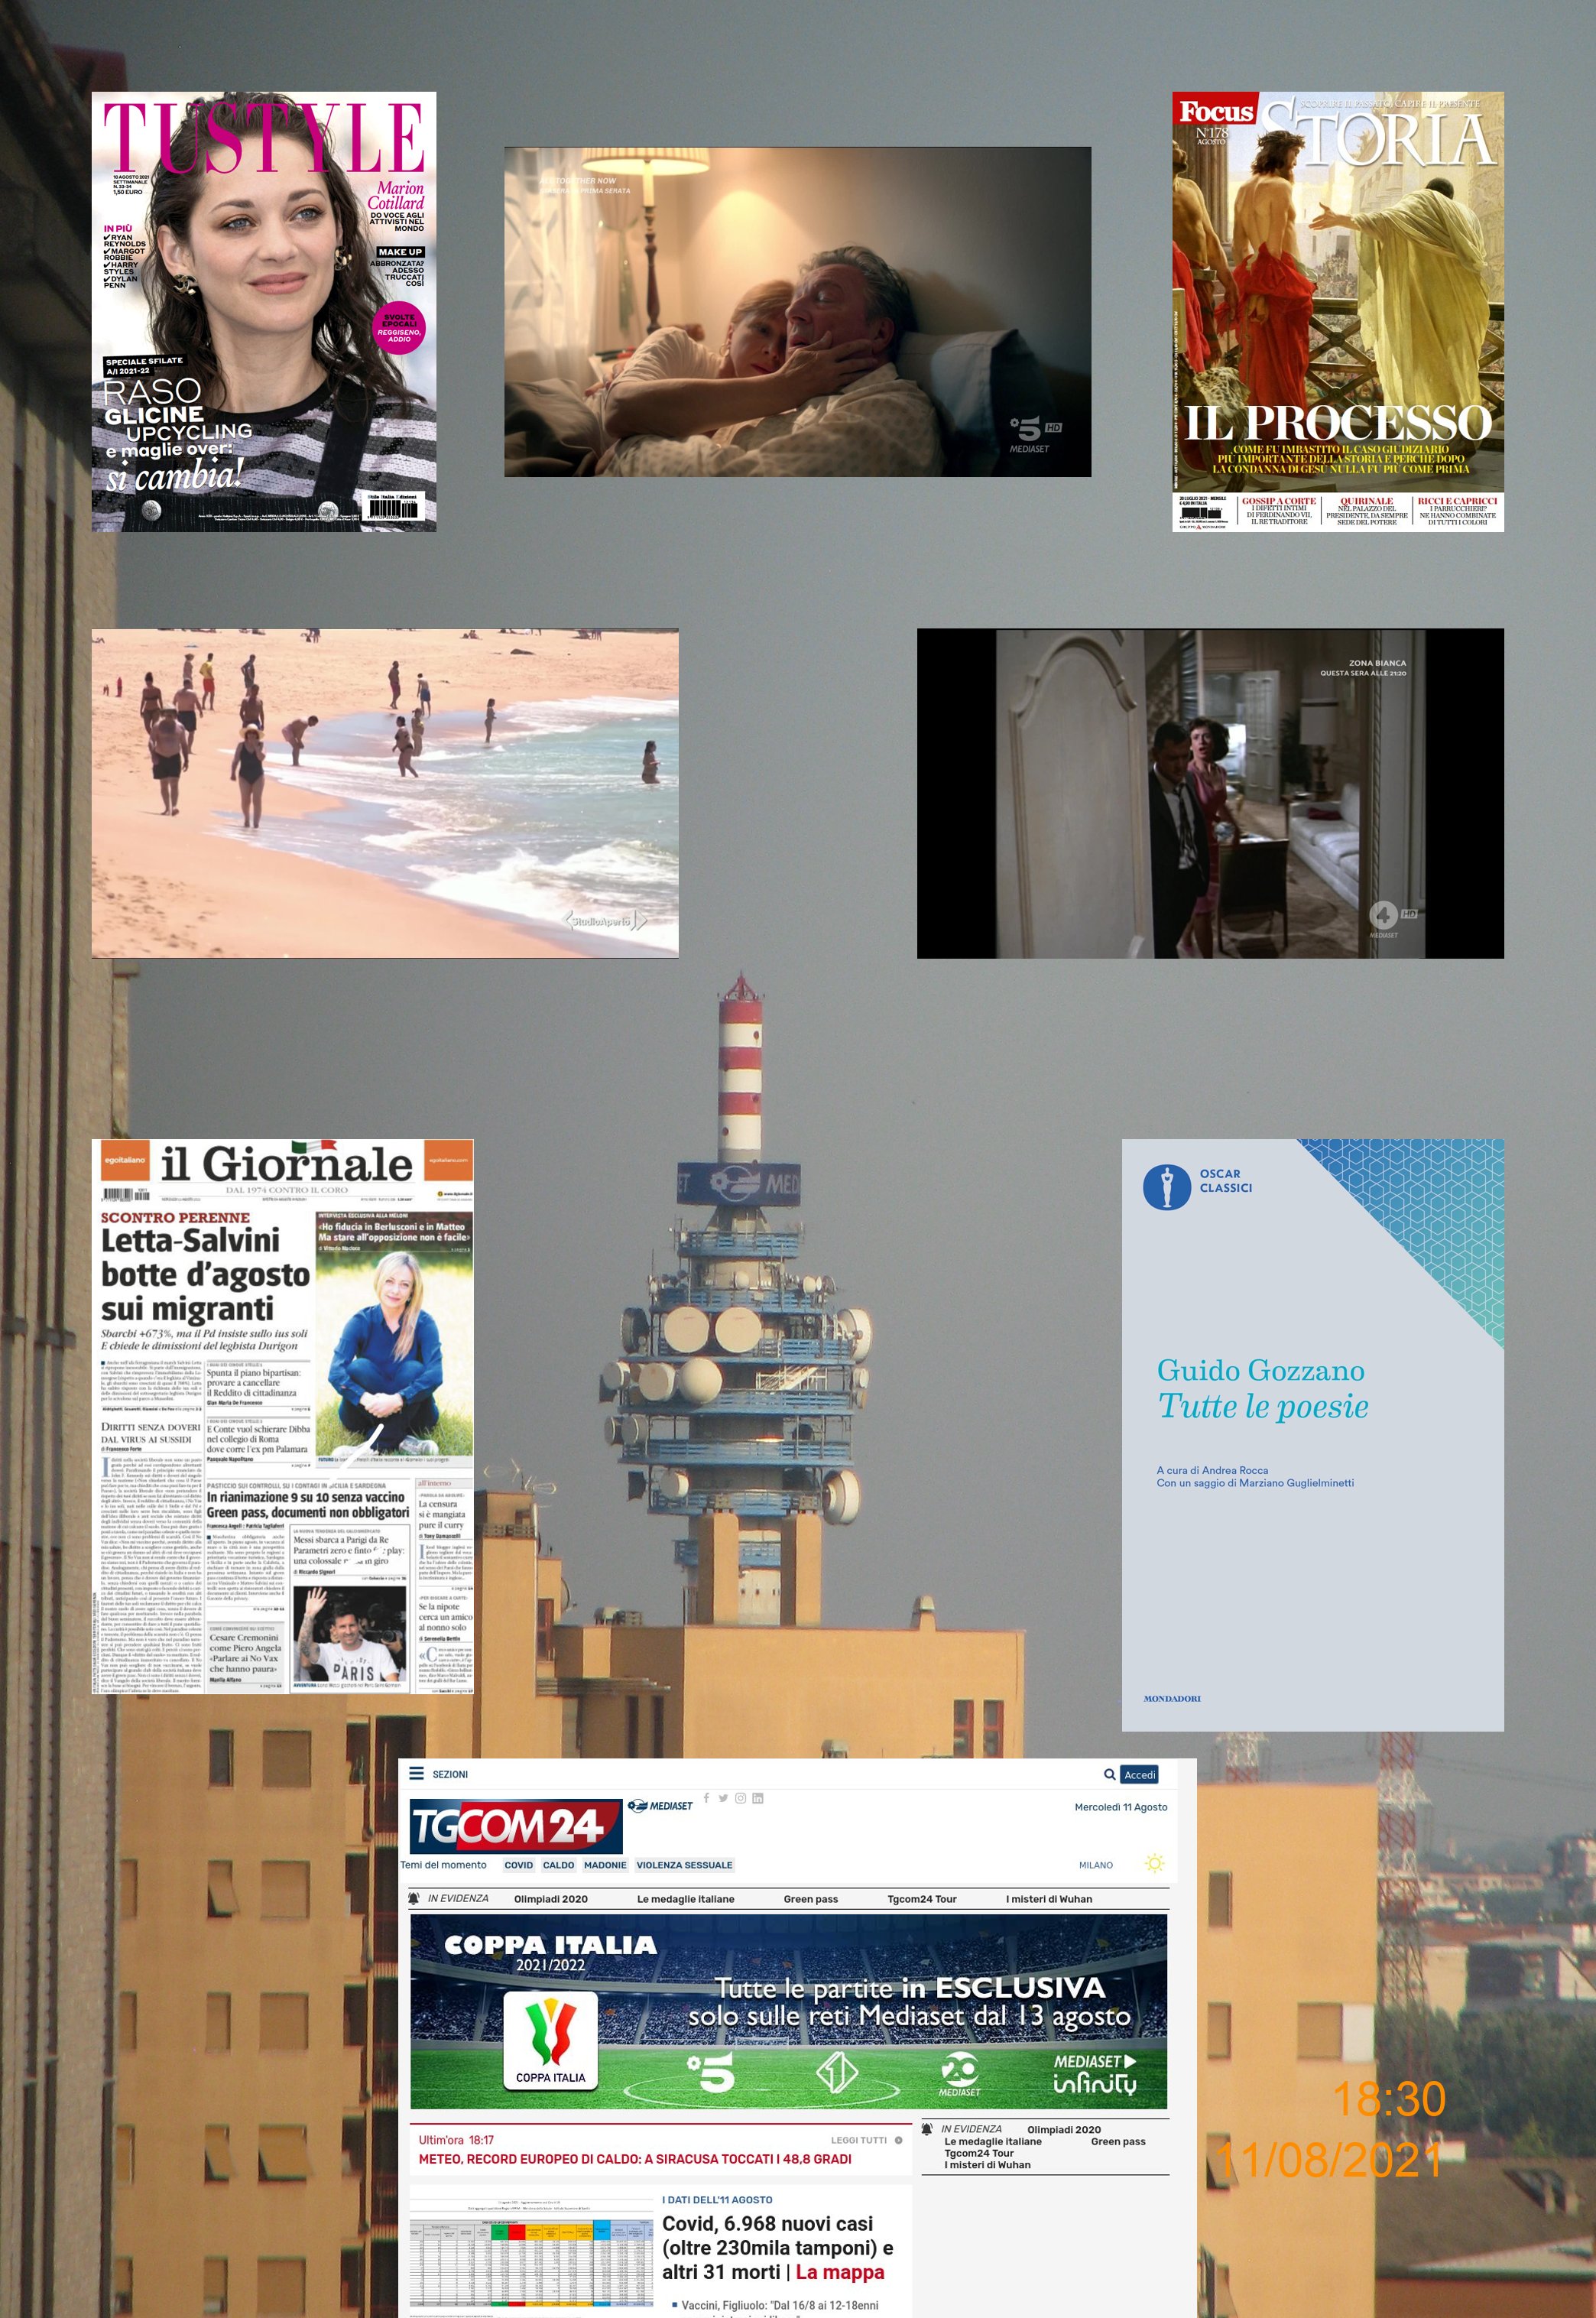Open Olimpiadi 2020 in top nav bar
1596x2318 pixels.
(550, 1899)
